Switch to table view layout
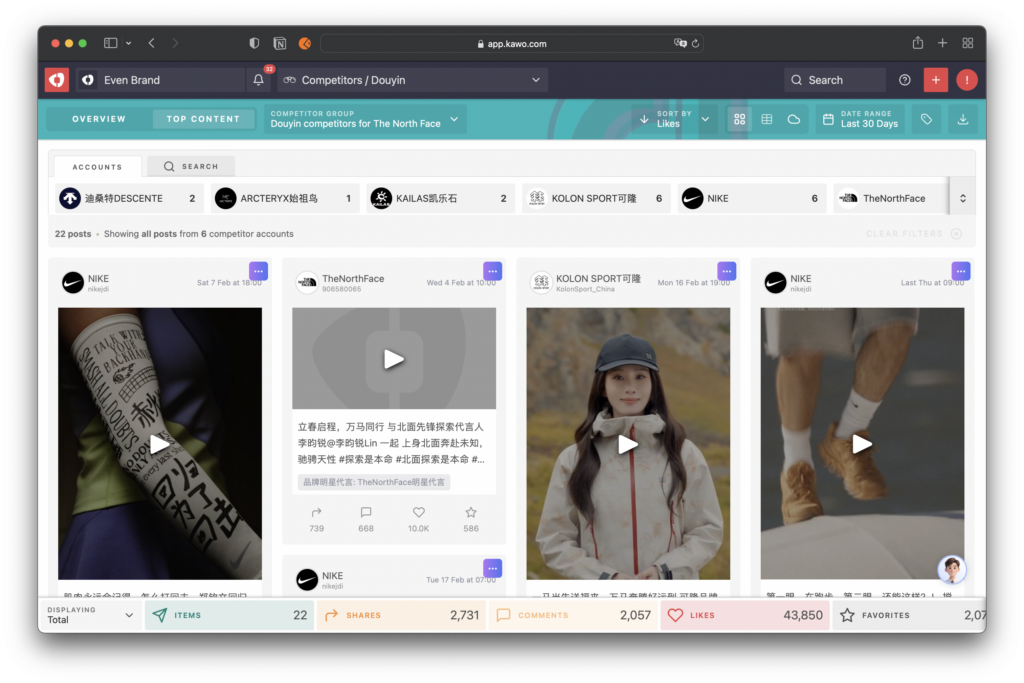 (x=767, y=119)
